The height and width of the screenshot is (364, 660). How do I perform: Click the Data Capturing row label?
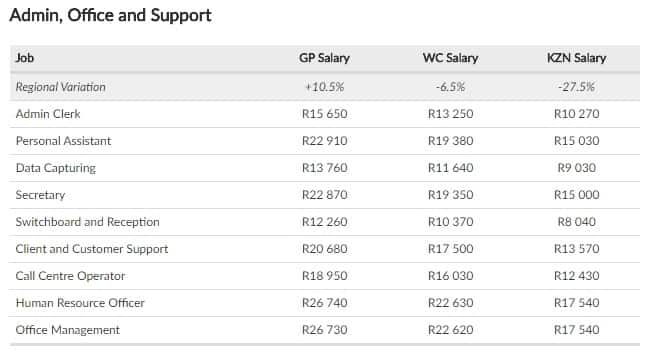tap(56, 168)
